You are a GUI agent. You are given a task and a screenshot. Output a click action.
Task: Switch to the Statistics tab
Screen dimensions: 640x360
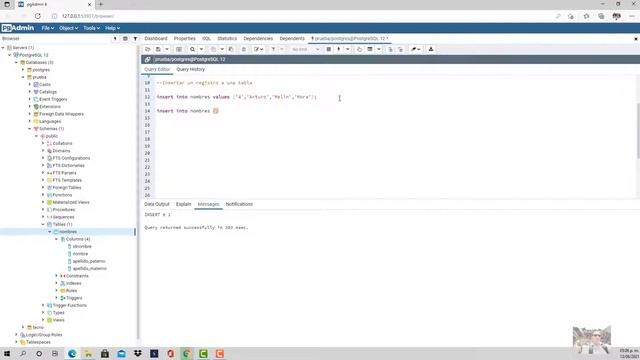point(227,38)
